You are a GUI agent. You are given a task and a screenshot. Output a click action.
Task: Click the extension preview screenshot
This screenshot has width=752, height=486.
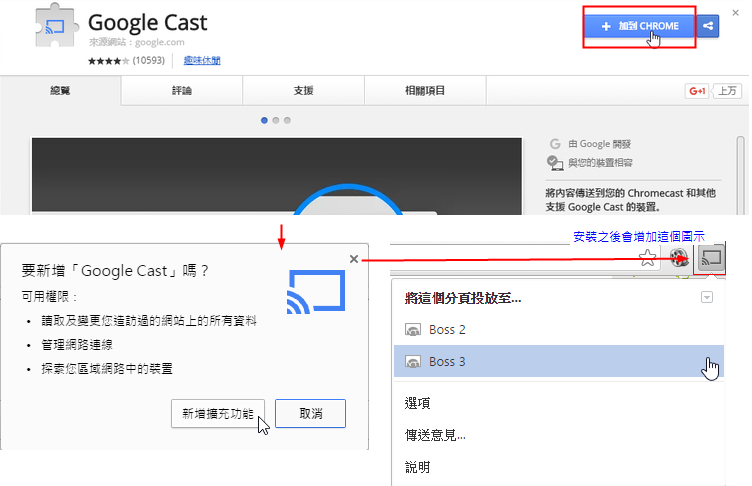click(277, 176)
